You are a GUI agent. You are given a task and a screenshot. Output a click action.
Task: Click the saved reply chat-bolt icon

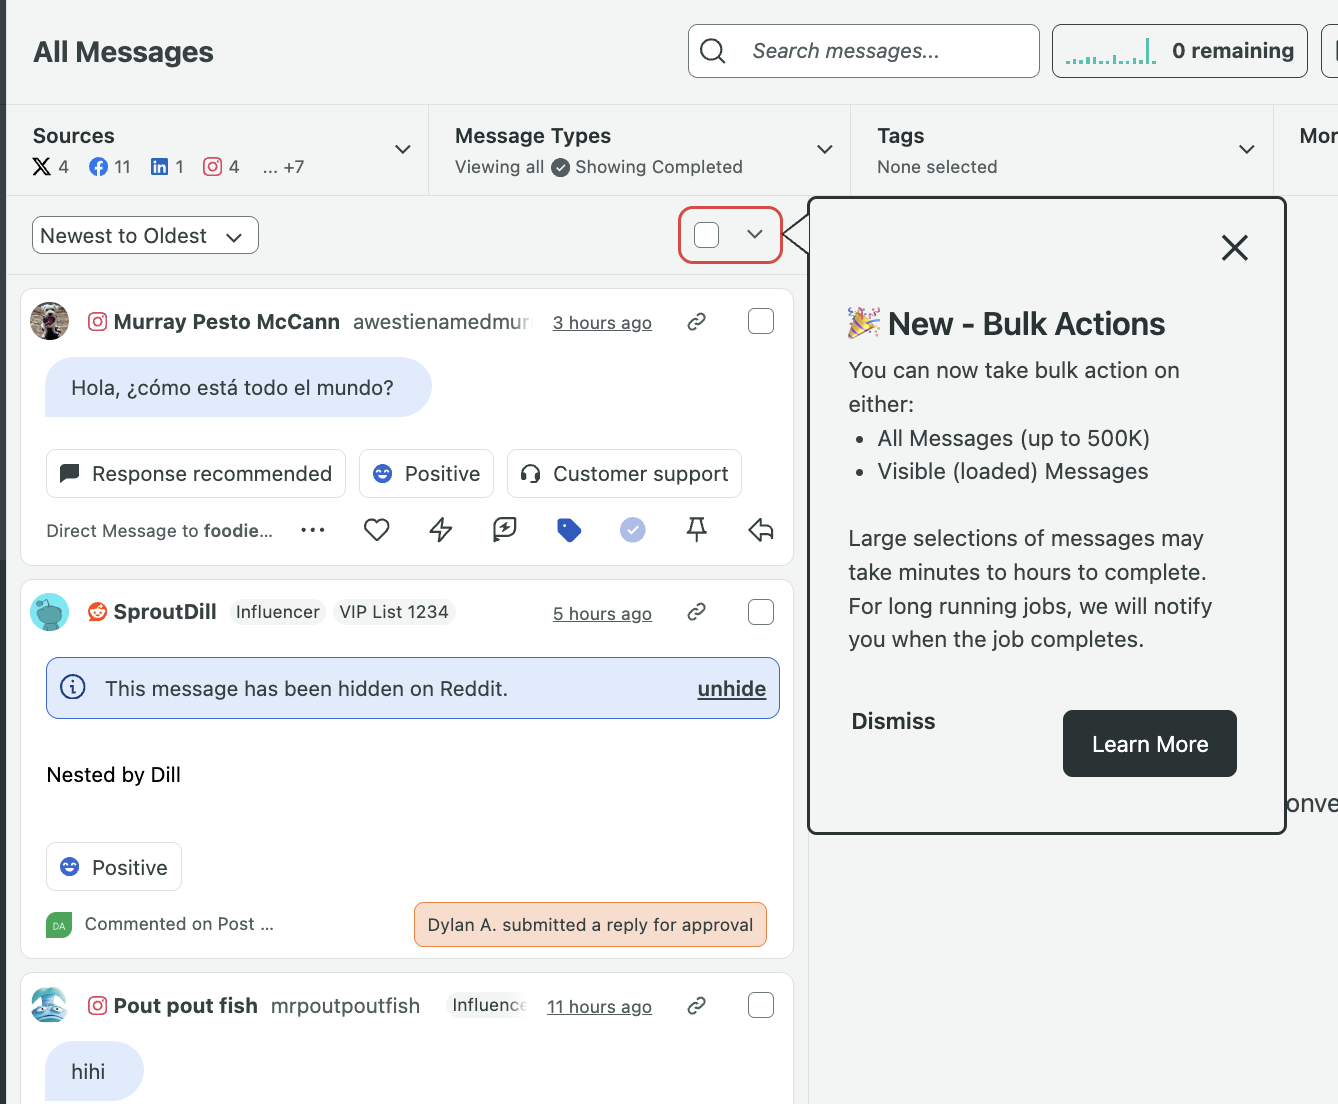pyautogui.click(x=505, y=530)
